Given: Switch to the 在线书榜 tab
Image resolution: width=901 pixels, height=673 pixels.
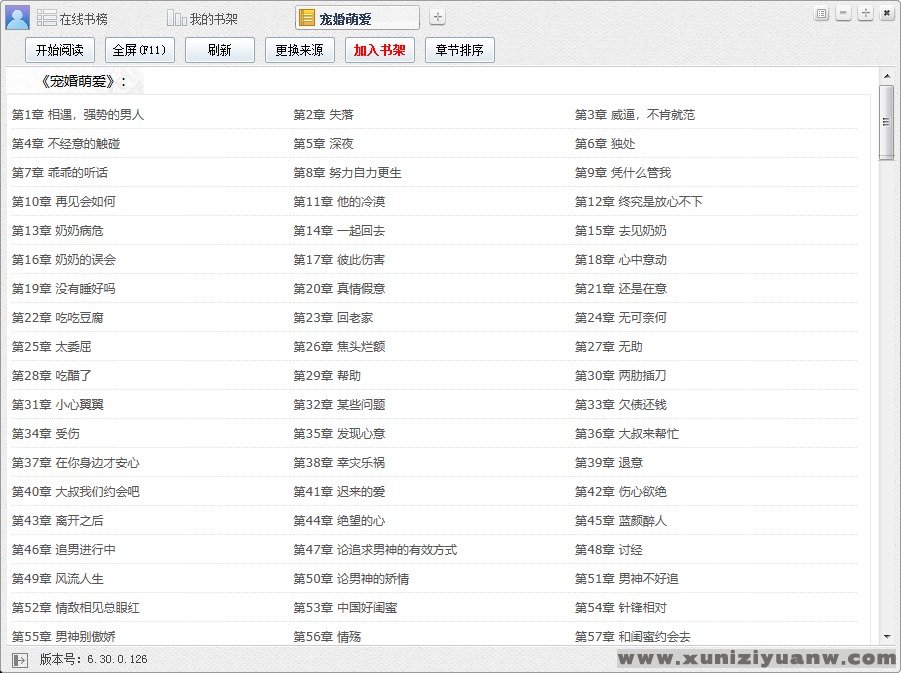Looking at the screenshot, I should [83, 19].
